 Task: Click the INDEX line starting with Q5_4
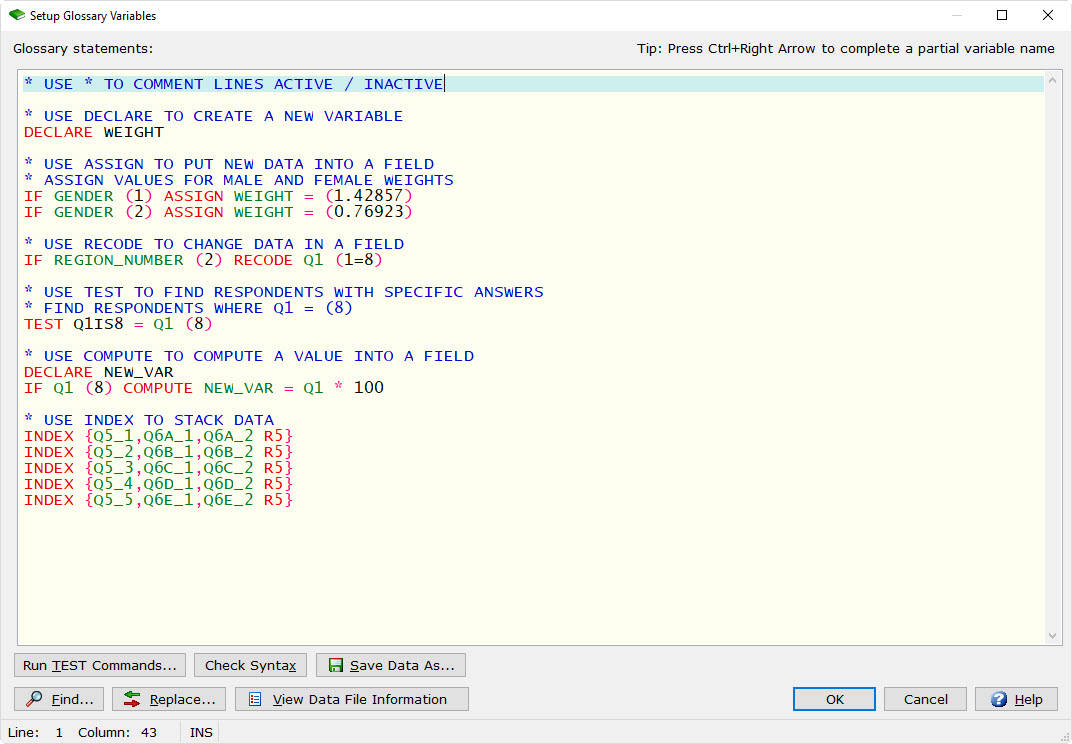tap(159, 484)
